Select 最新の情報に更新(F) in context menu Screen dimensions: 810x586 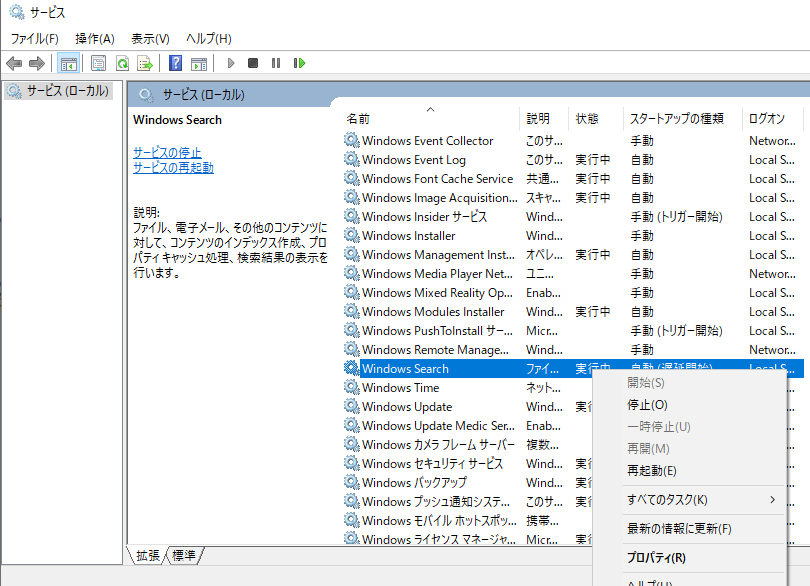pyautogui.click(x=679, y=529)
